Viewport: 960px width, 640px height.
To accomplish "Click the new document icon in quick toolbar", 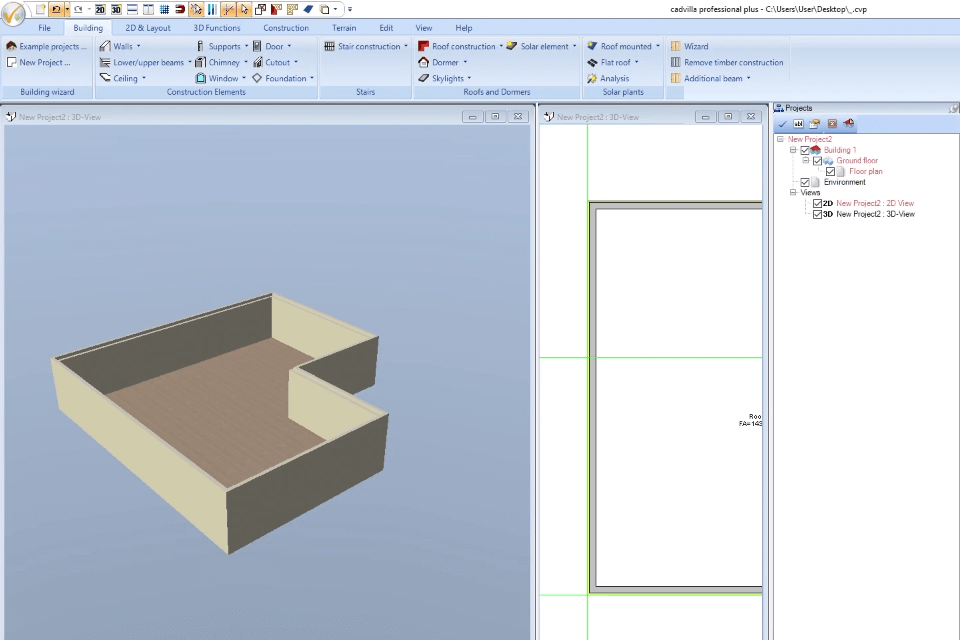I will [40, 9].
